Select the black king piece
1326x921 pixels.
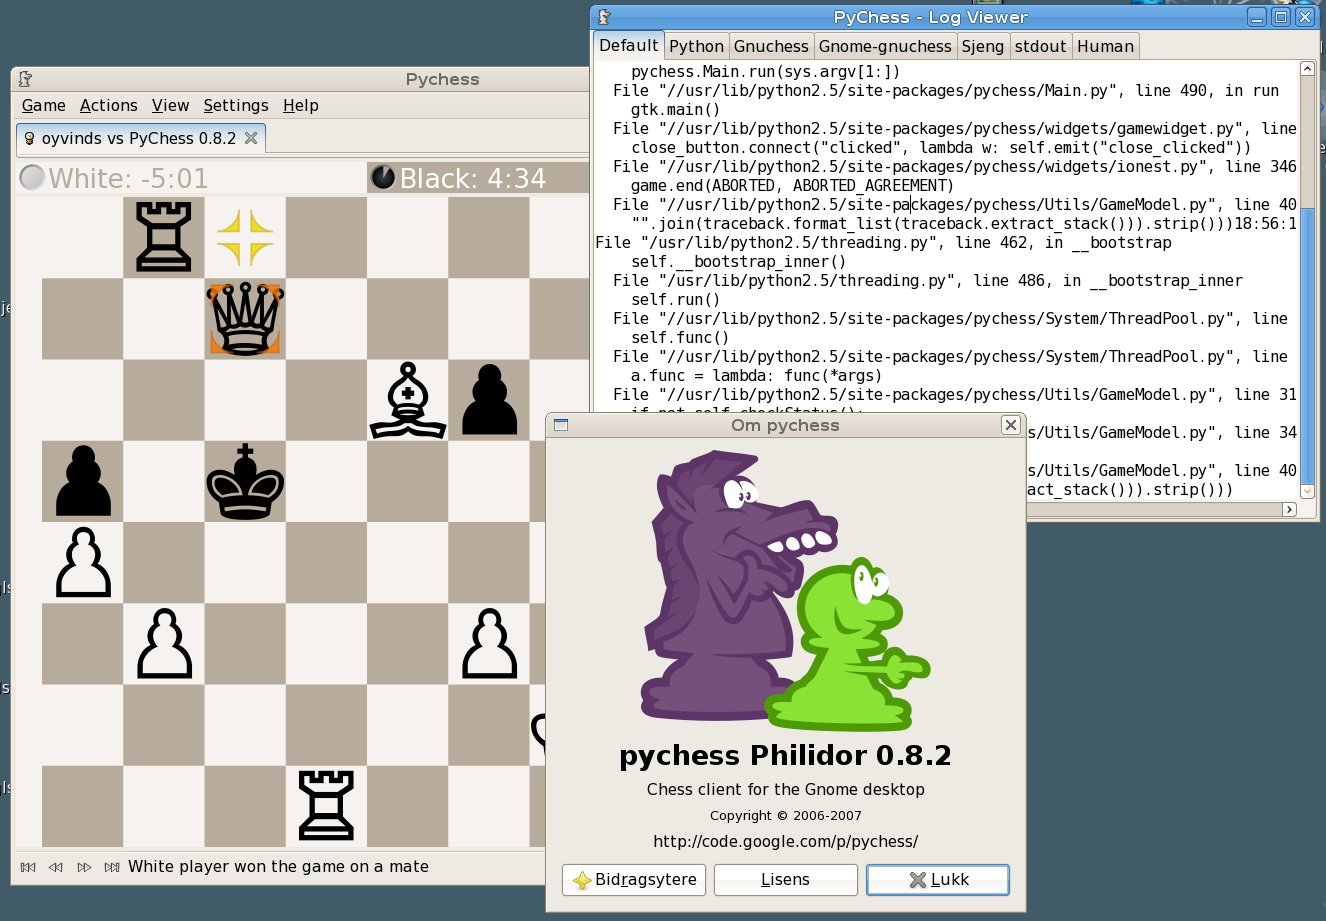coord(245,481)
